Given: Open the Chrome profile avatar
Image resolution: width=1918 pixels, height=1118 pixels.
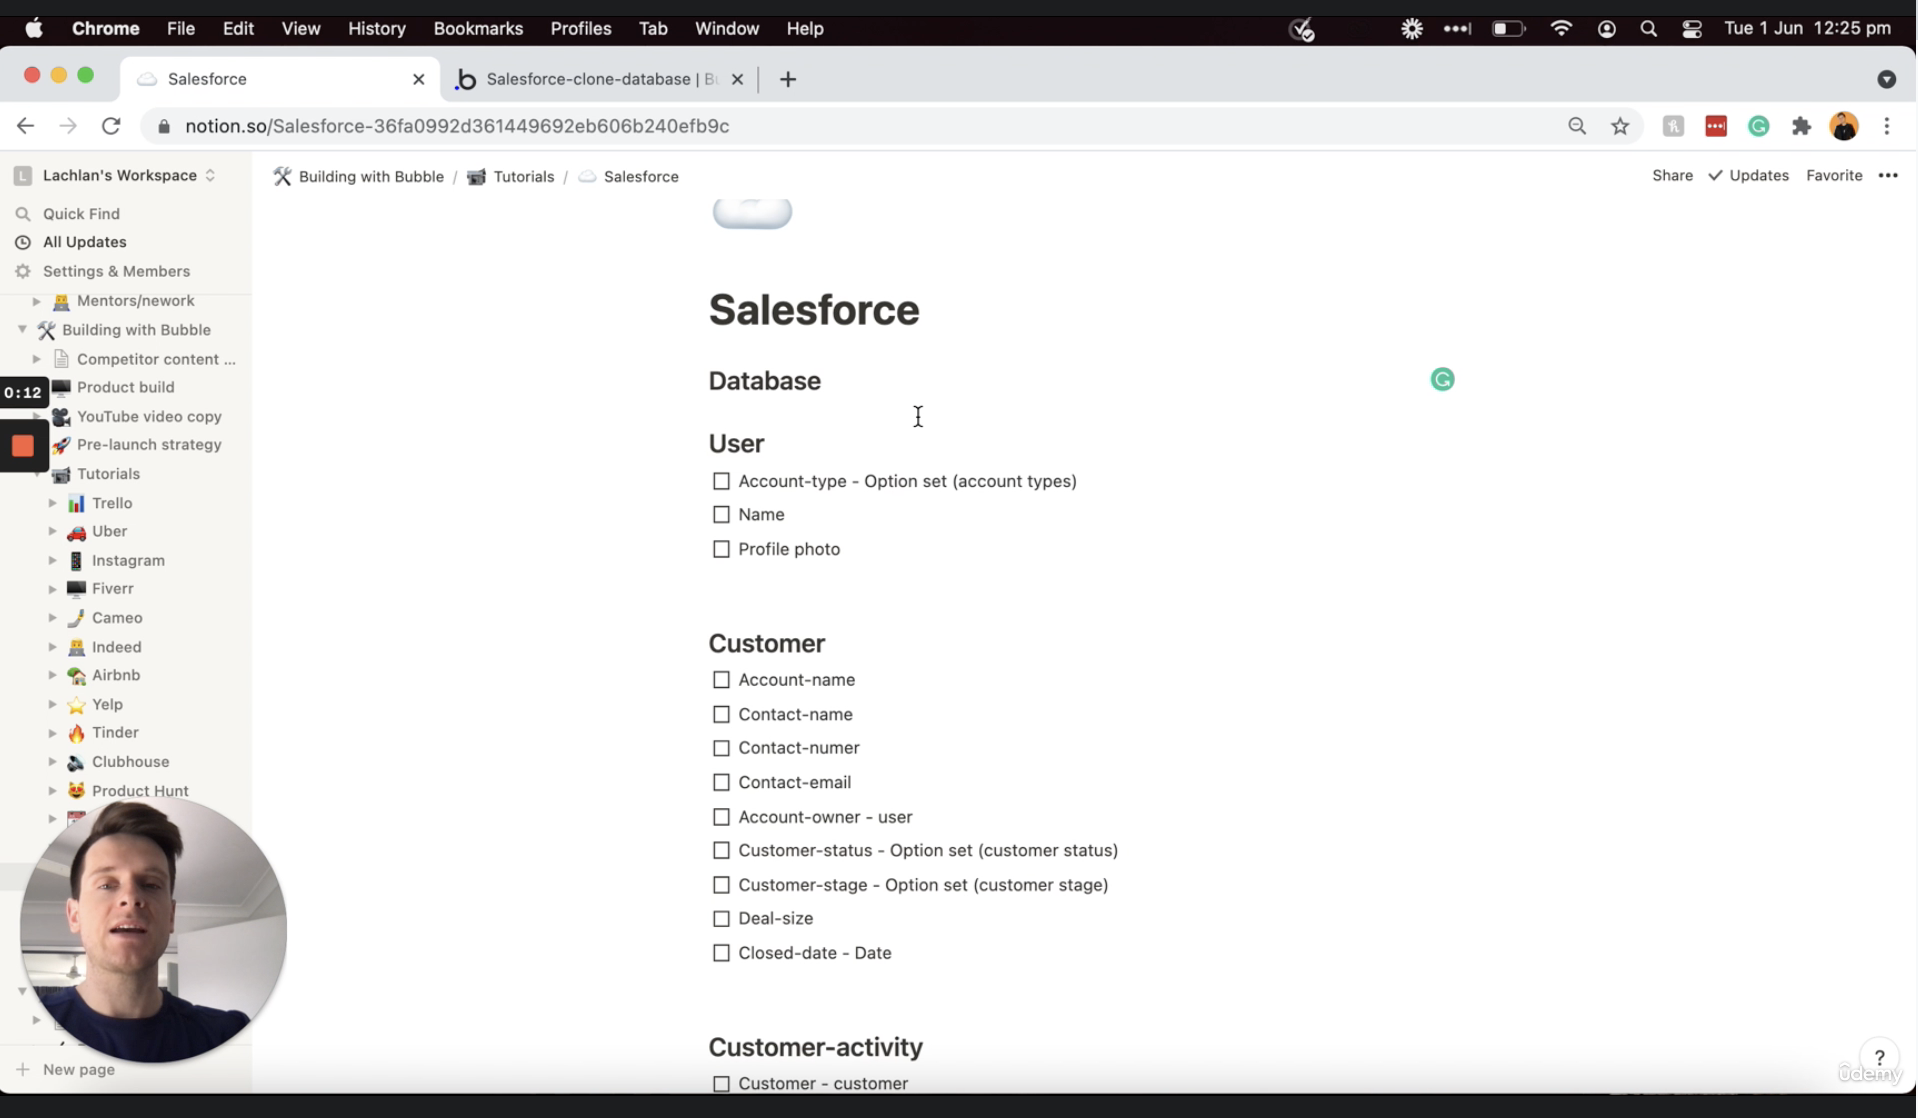Looking at the screenshot, I should tap(1844, 126).
